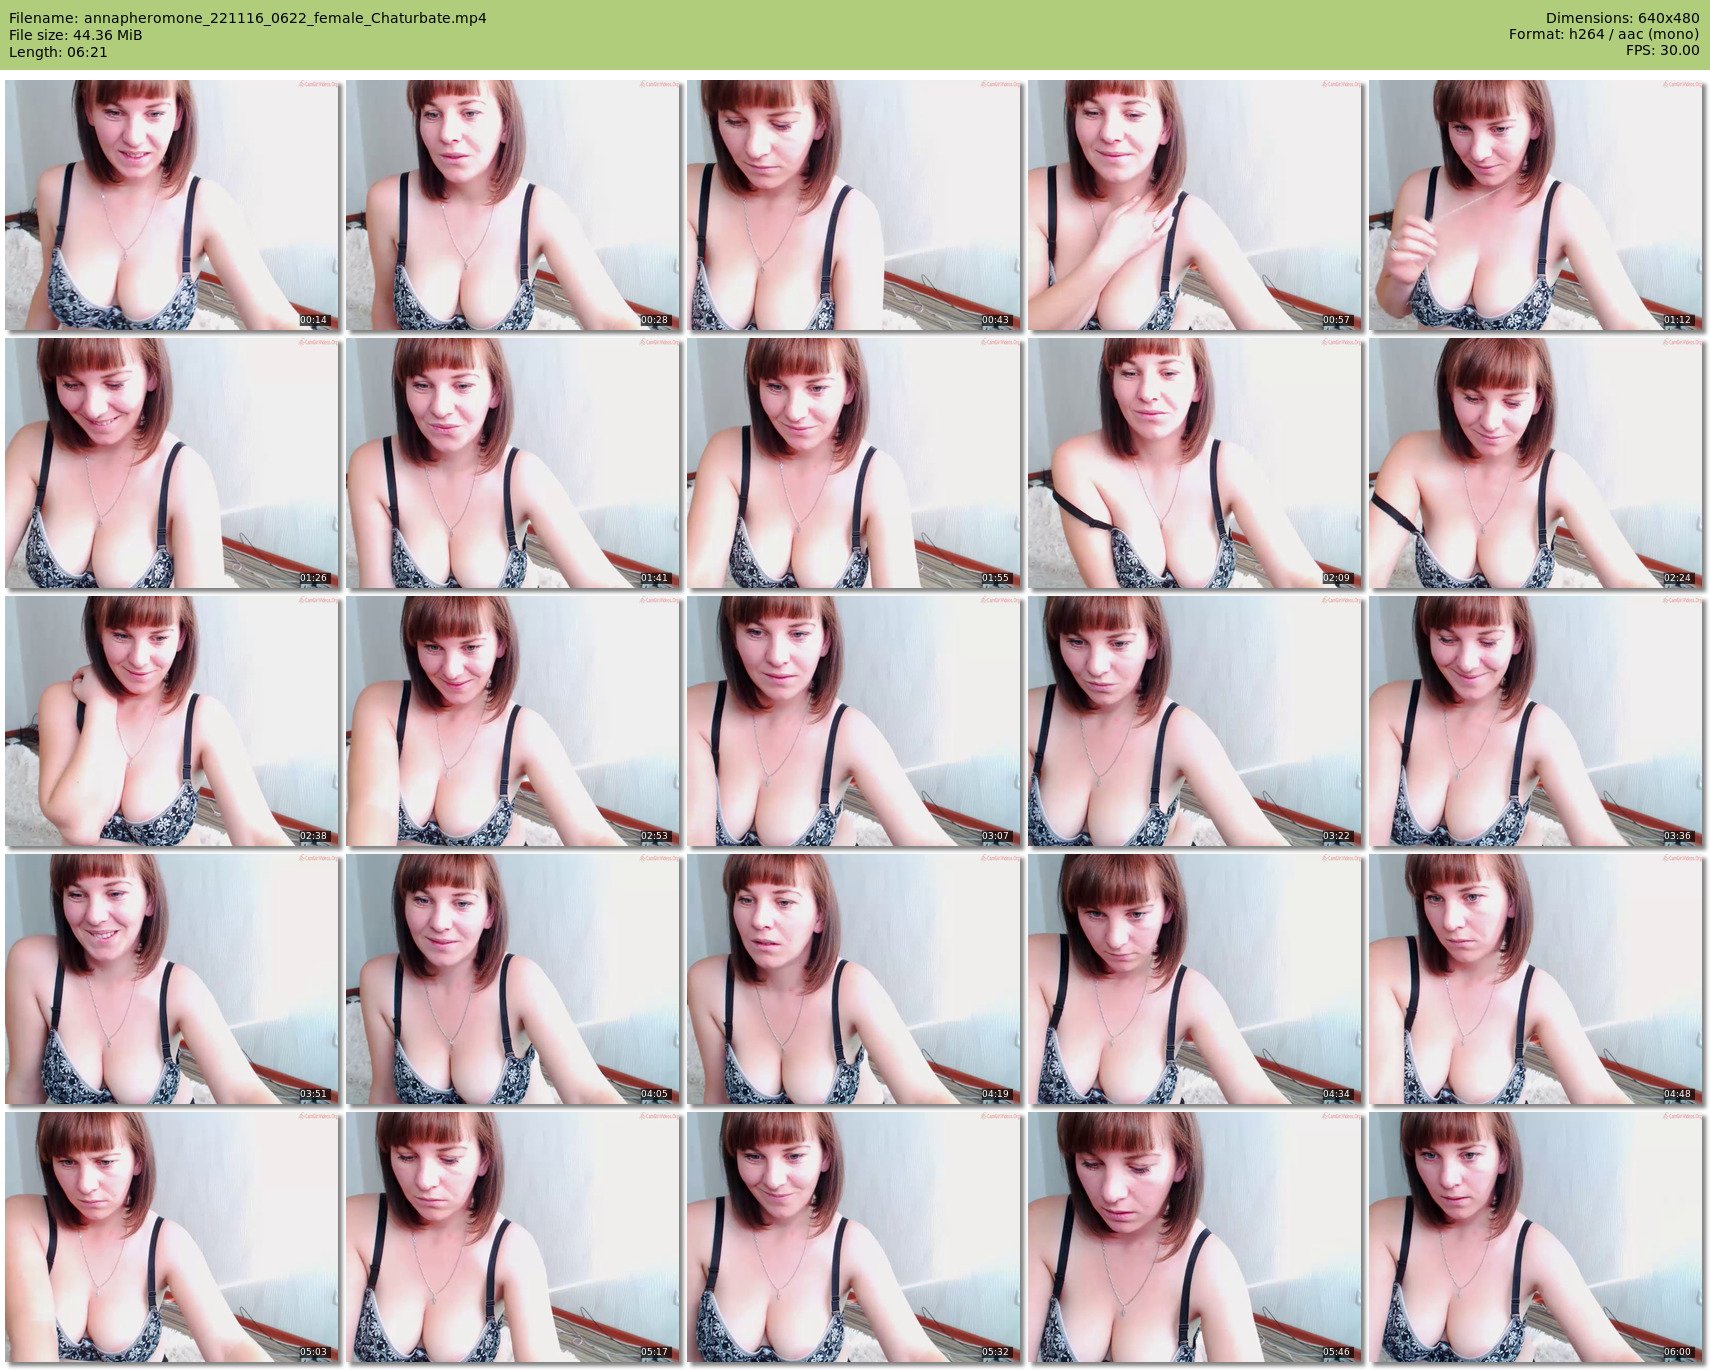1710x1370 pixels.
Task: Select the 'FPS: 30.00' text
Action: click(x=1662, y=51)
